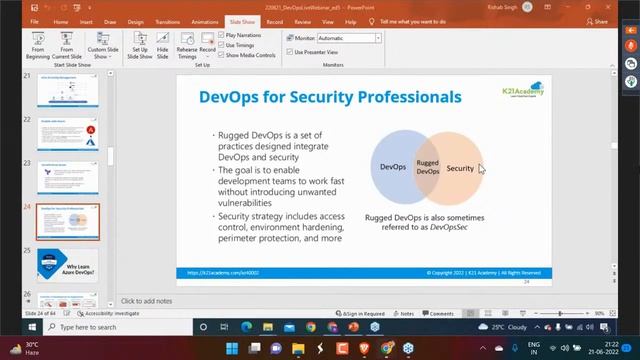Open Microsoft Edge on inner taskbar

247,327
